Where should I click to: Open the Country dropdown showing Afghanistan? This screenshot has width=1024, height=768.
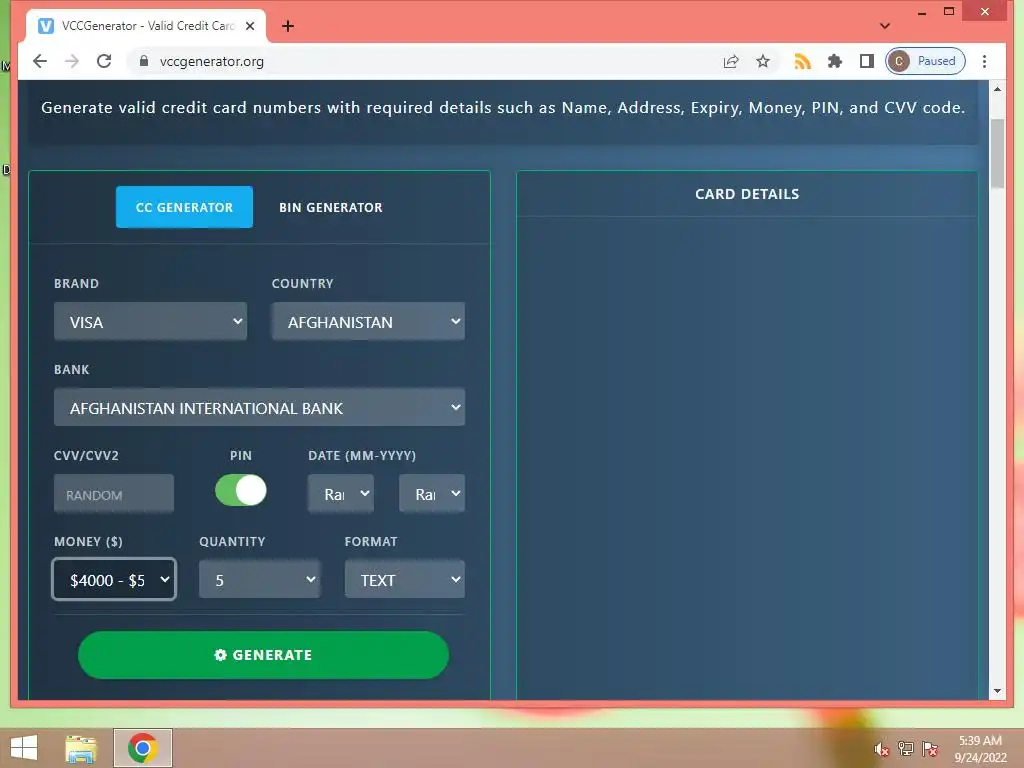click(368, 321)
